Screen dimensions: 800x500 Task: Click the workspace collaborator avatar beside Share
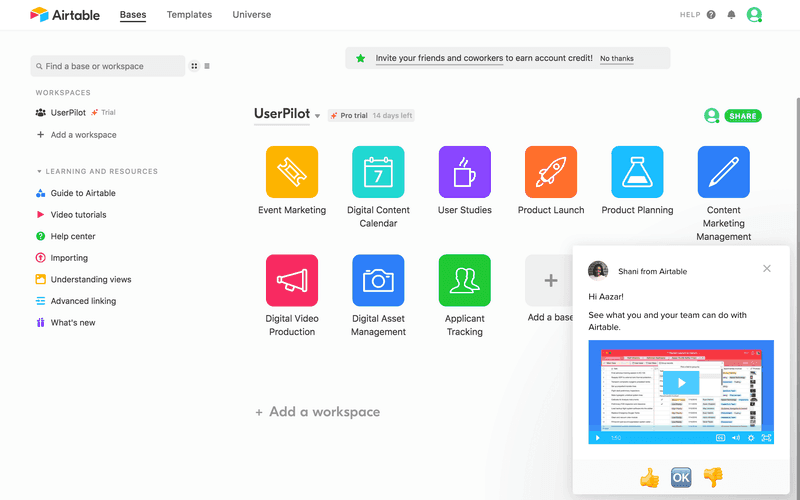[x=711, y=116]
